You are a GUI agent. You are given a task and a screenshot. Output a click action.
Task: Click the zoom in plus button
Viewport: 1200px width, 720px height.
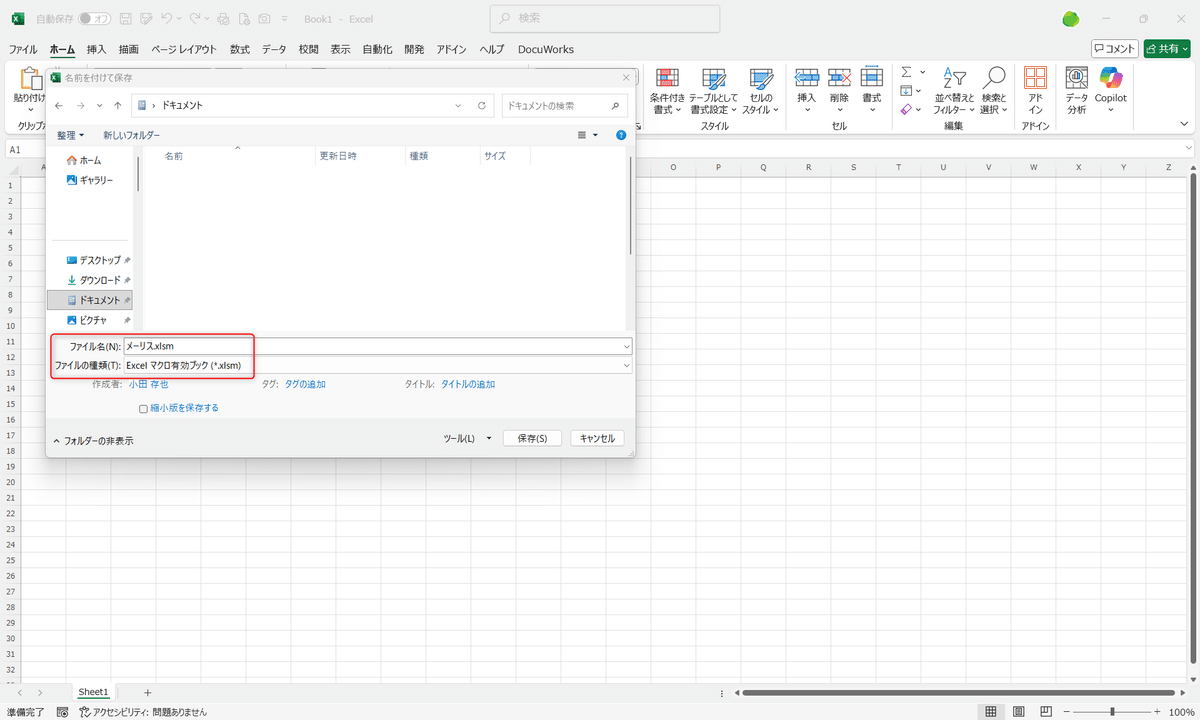pos(1157,711)
